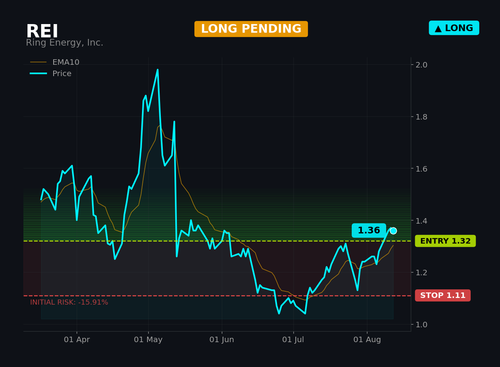The height and width of the screenshot is (367, 500).
Task: Click the STOP 1.11 label
Action: tap(443, 295)
